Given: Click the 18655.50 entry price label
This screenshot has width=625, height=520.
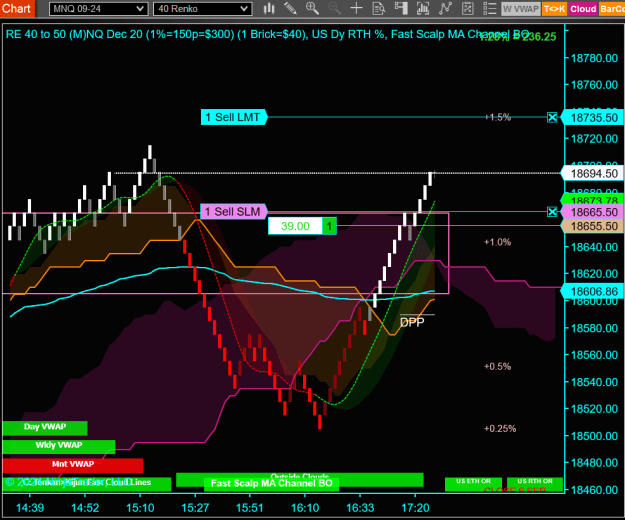Looking at the screenshot, I should click(x=593, y=226).
